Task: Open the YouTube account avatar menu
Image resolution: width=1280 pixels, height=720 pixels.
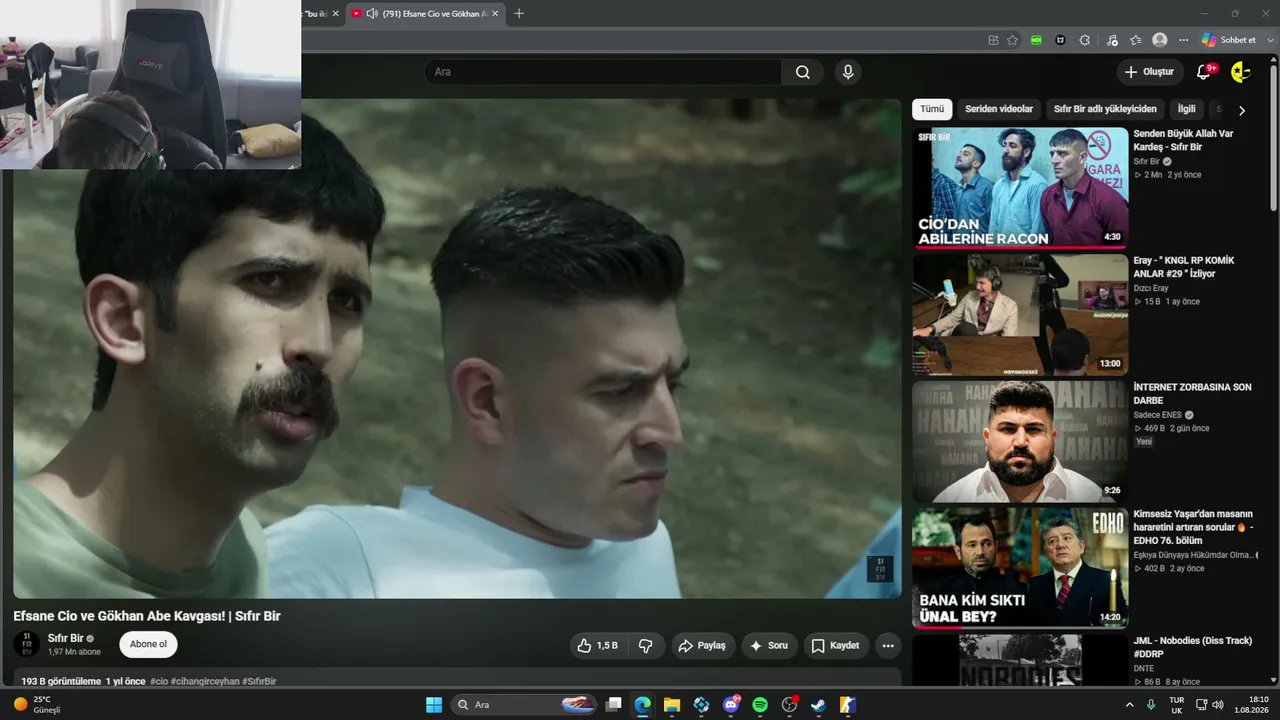Action: coord(1241,72)
